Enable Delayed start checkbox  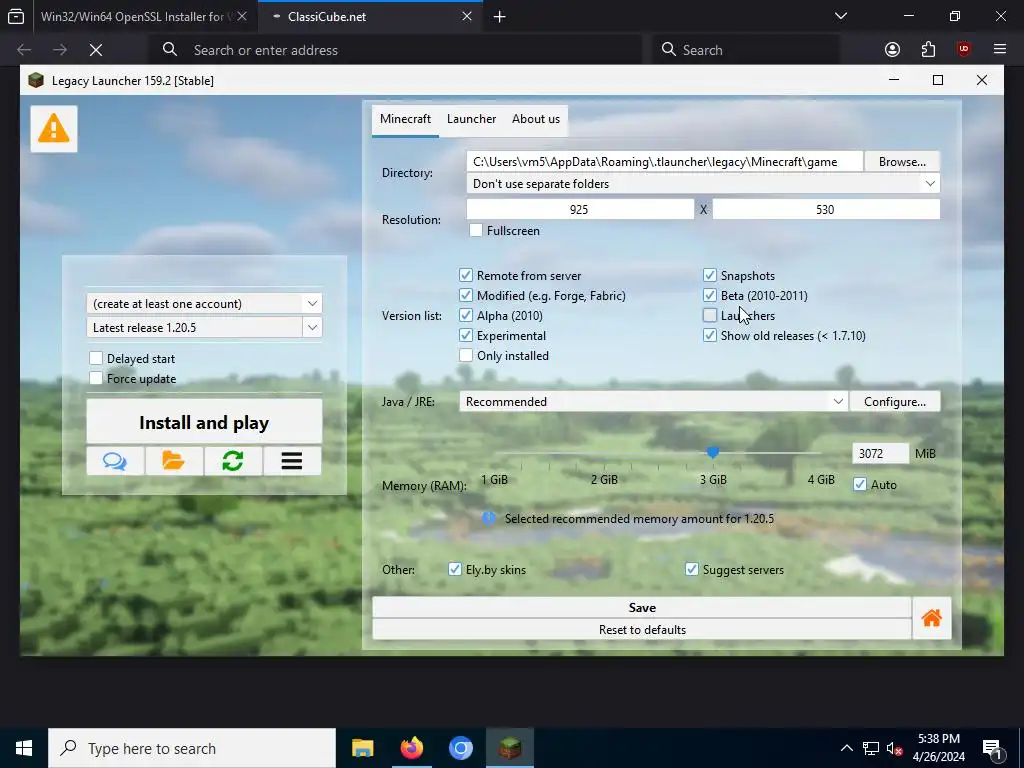point(96,359)
